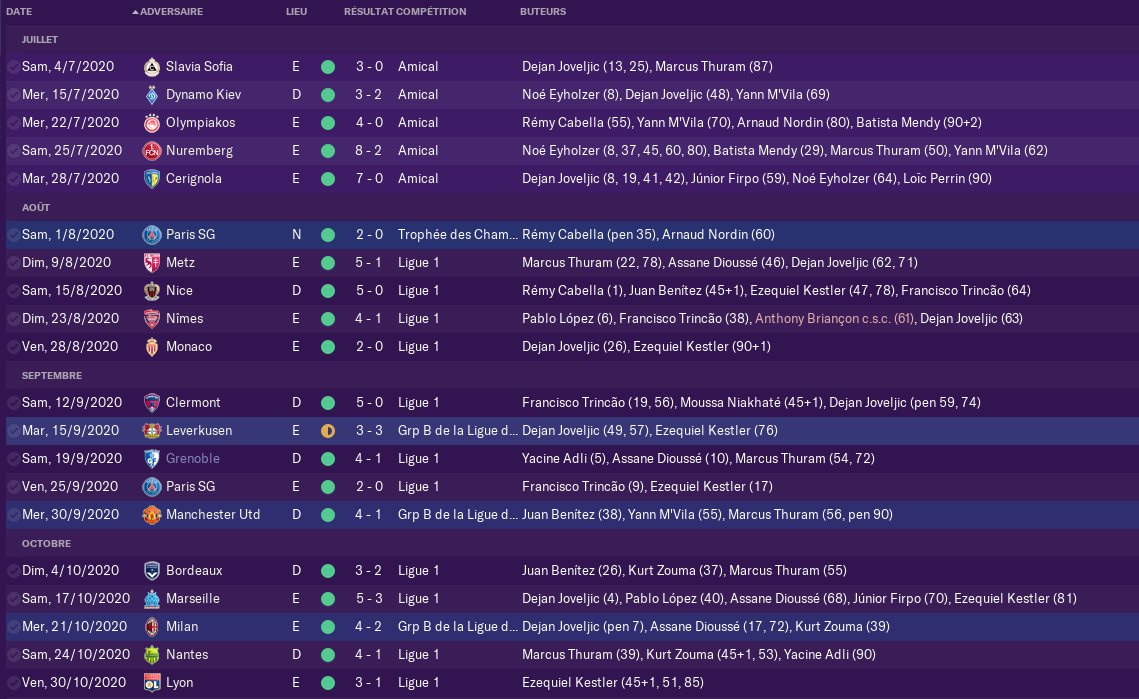Image resolution: width=1139 pixels, height=699 pixels.
Task: Toggle the check circle for Slavia Sofia match
Action: click(13, 67)
